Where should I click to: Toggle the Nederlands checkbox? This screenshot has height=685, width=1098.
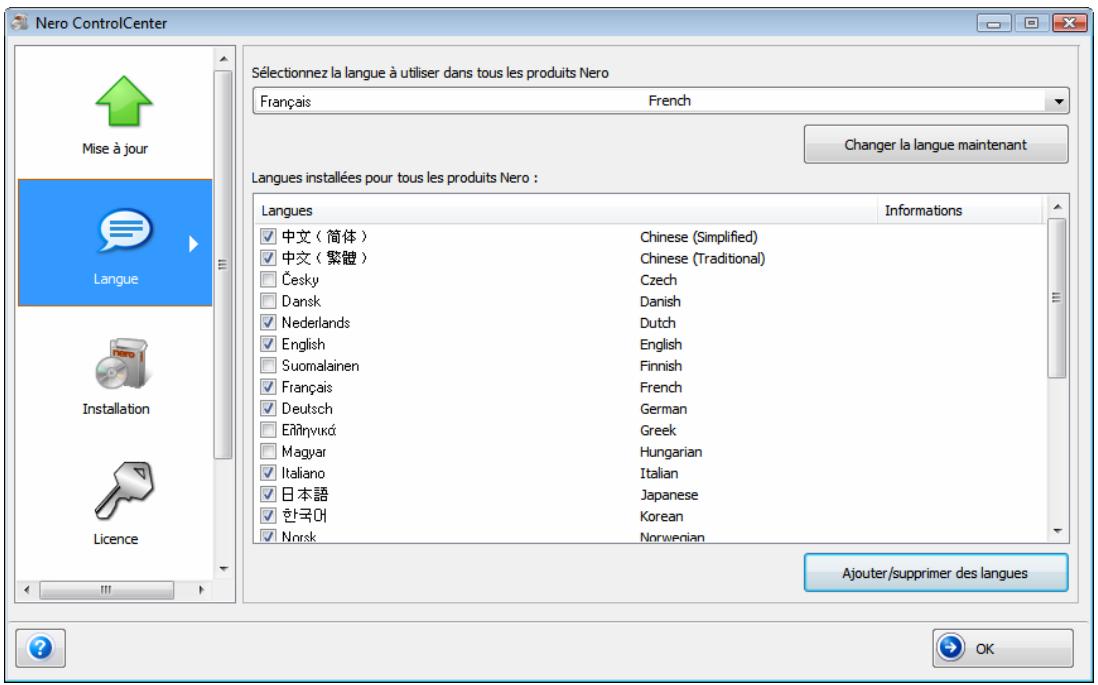267,322
